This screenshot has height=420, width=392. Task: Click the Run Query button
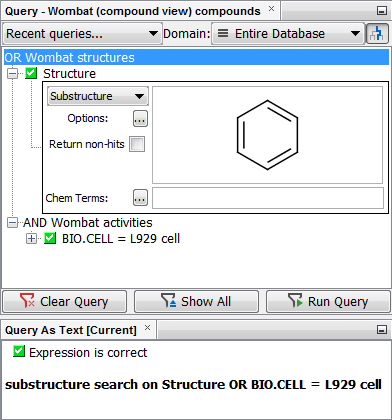click(328, 302)
